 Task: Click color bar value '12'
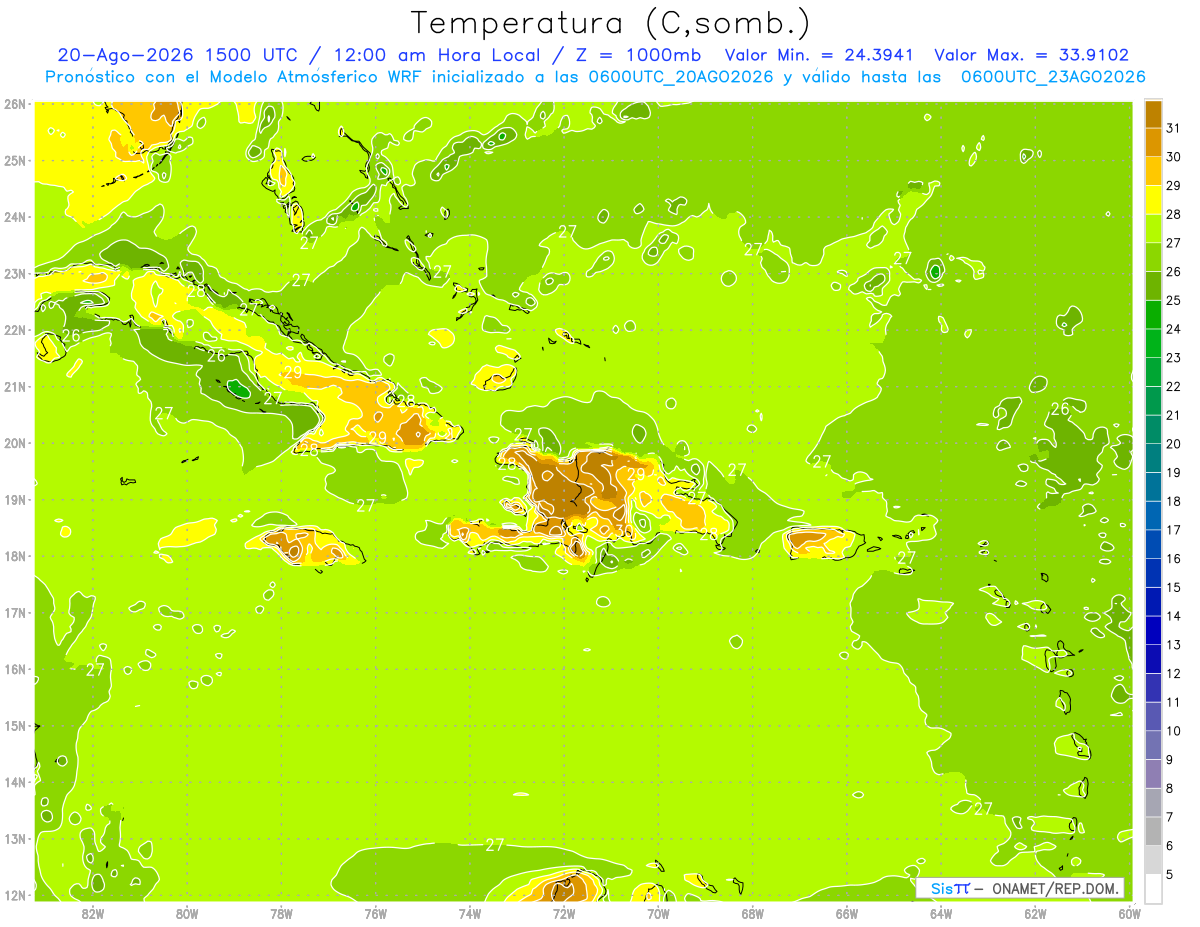[x=1173, y=673]
